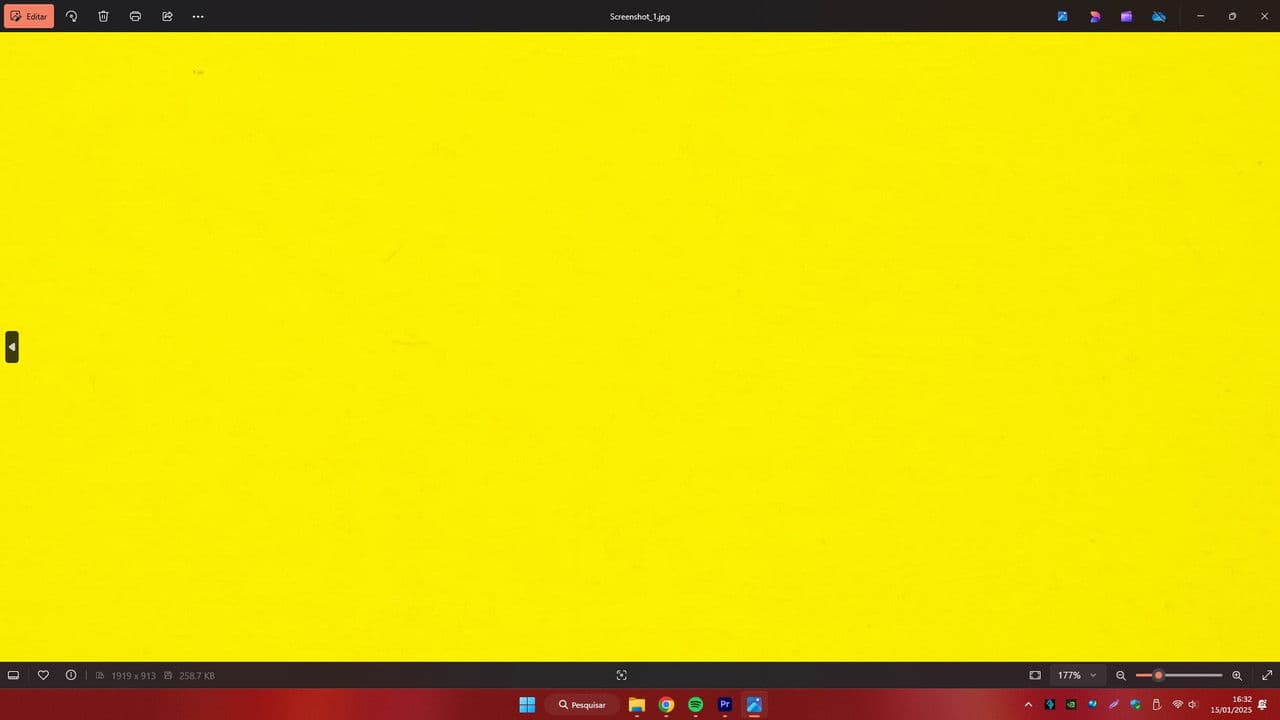Viewport: 1280px width, 720px height.
Task: Click the OneDrive cloud status icon
Action: point(1158,17)
